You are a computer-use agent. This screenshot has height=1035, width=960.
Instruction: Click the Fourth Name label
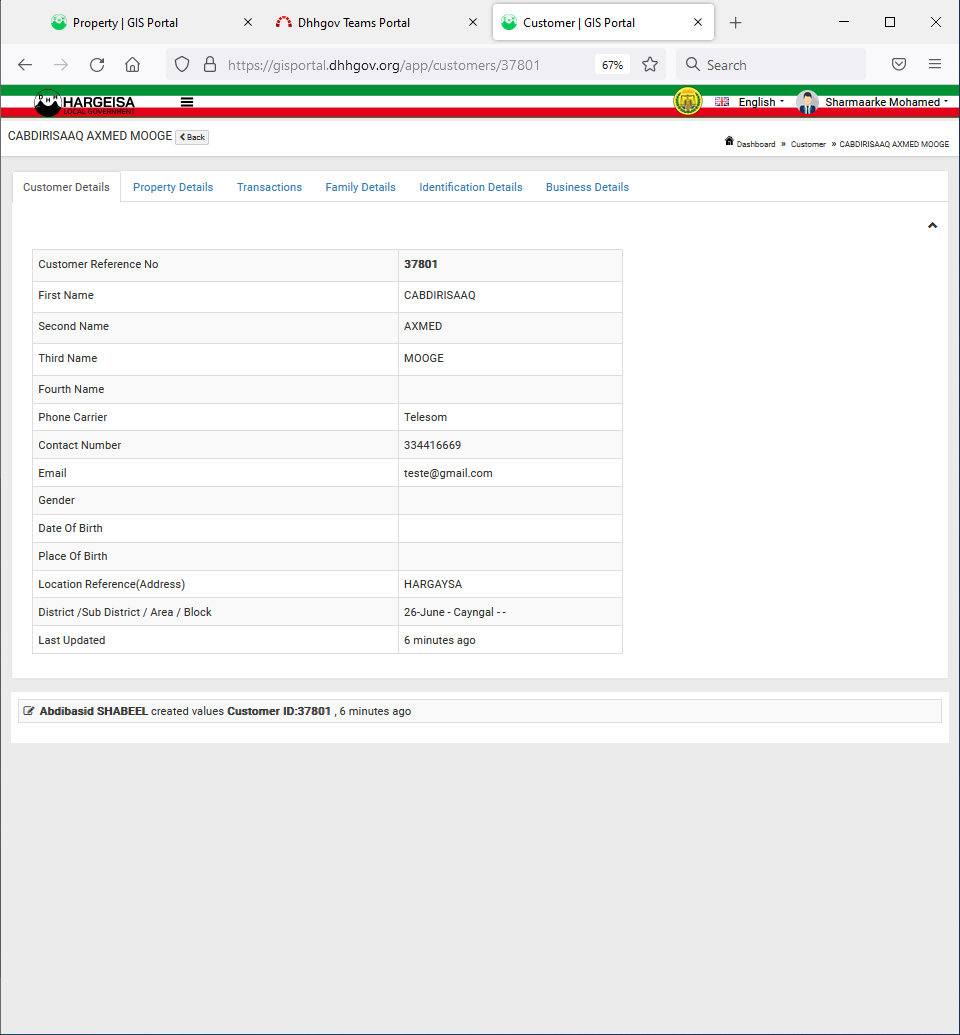point(71,389)
